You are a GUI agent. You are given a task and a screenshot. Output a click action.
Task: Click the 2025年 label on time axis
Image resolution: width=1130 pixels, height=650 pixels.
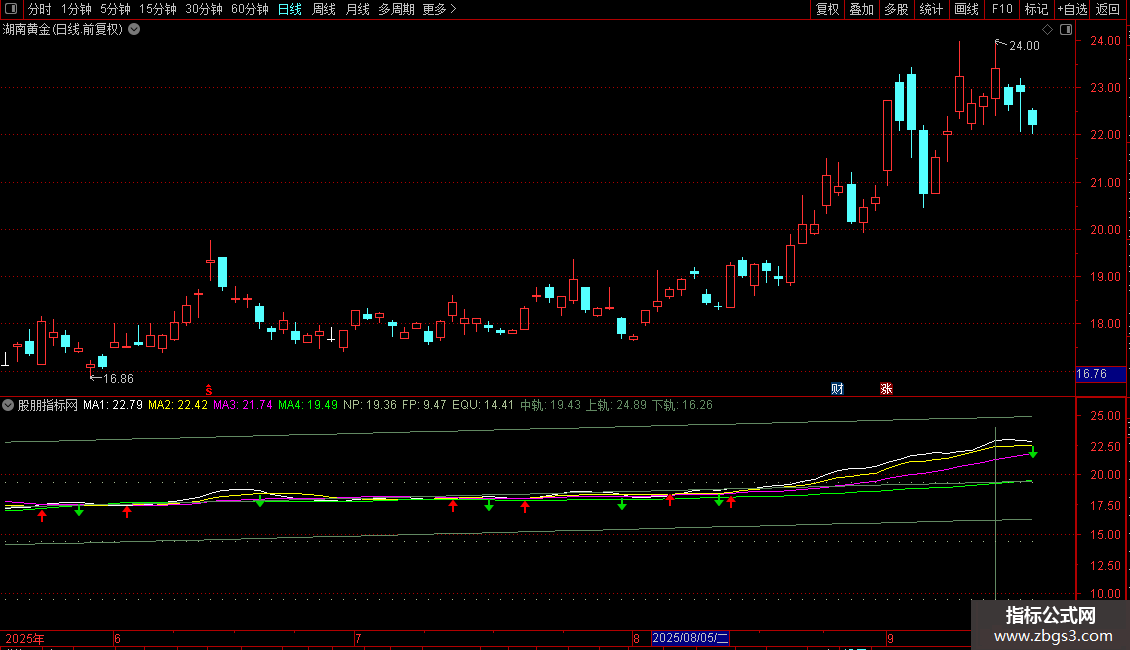[25, 638]
